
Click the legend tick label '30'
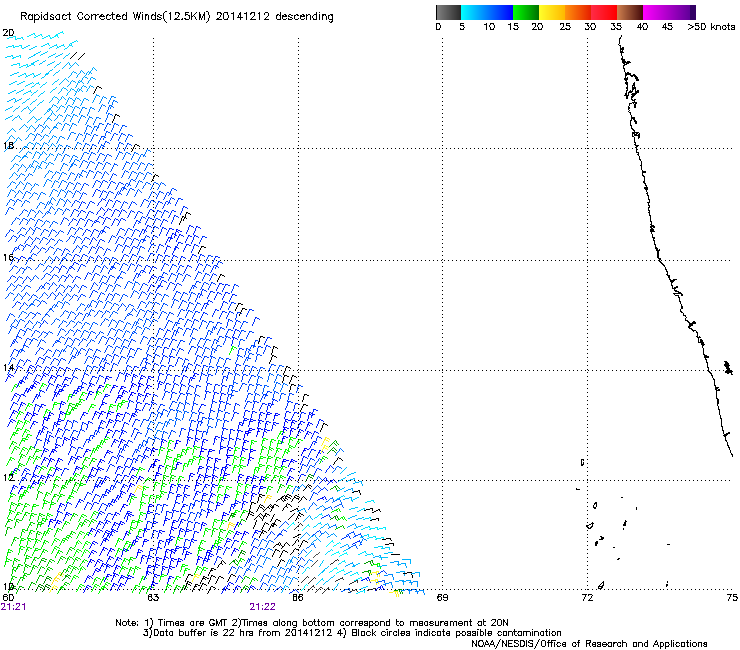click(590, 27)
